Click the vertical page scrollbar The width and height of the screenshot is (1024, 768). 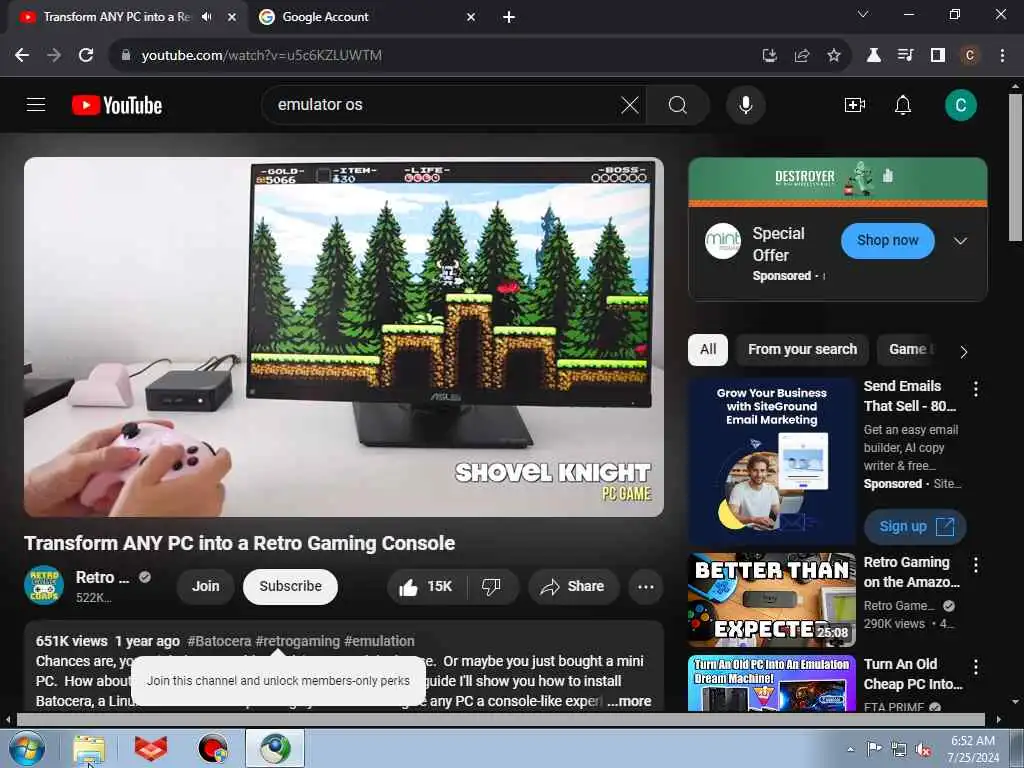1015,167
